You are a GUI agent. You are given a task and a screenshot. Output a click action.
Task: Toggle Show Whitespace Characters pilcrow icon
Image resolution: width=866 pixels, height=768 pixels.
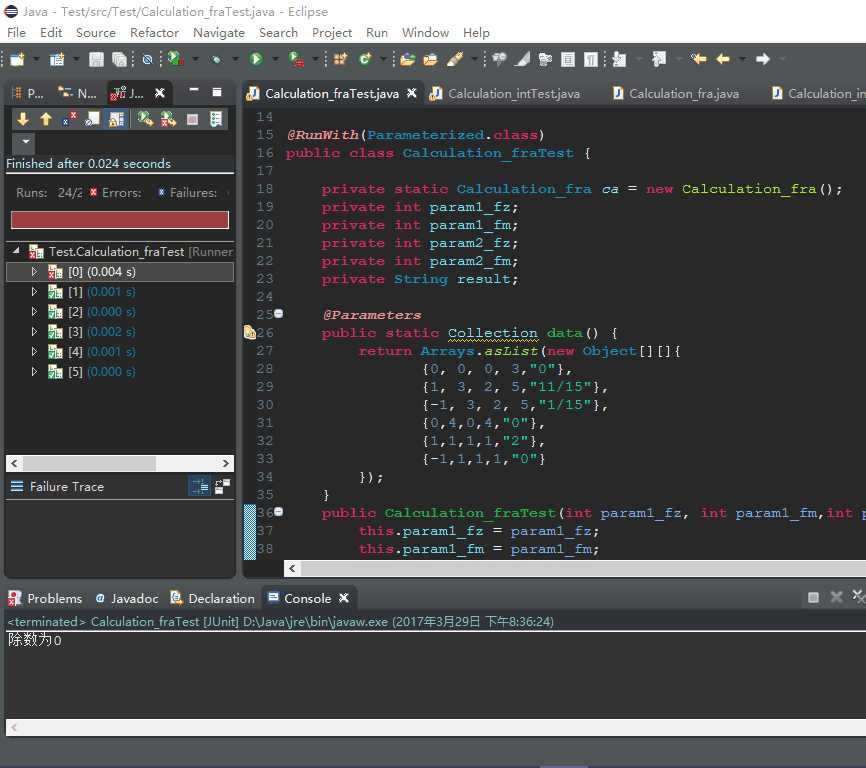(591, 59)
